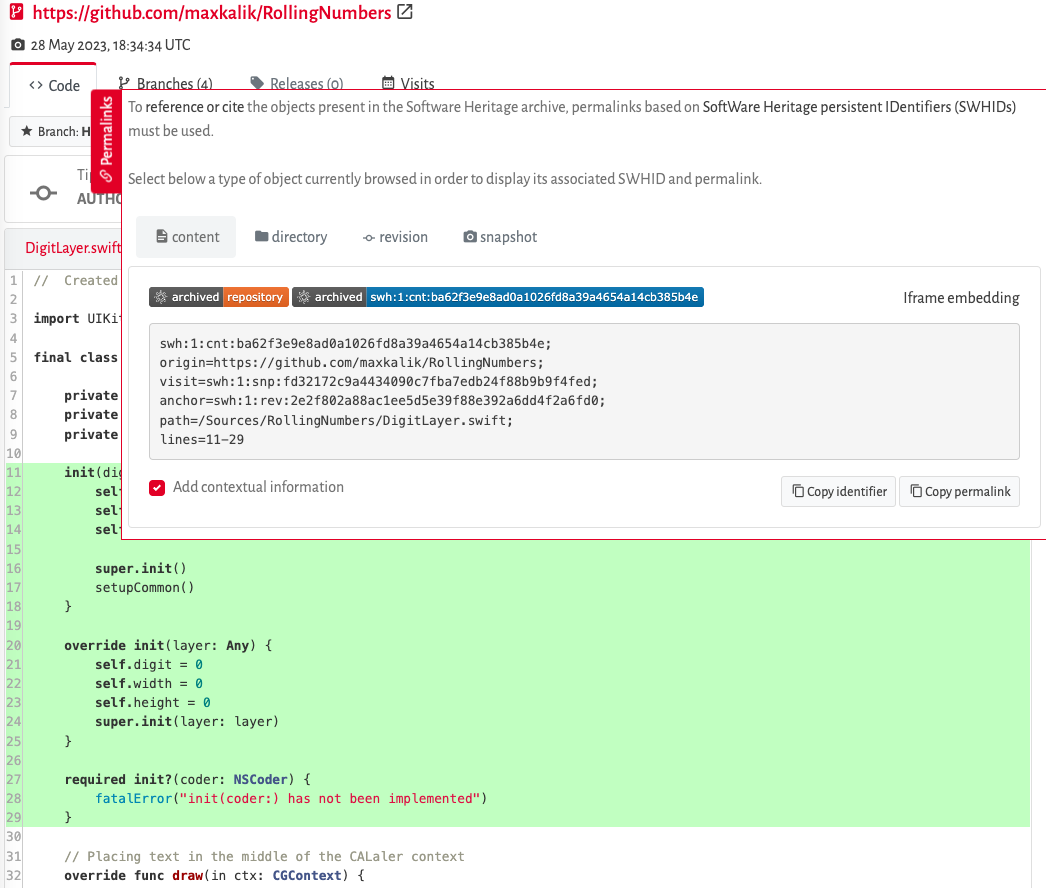Click the archived repository badge
The image size is (1046, 888).
pos(219,297)
